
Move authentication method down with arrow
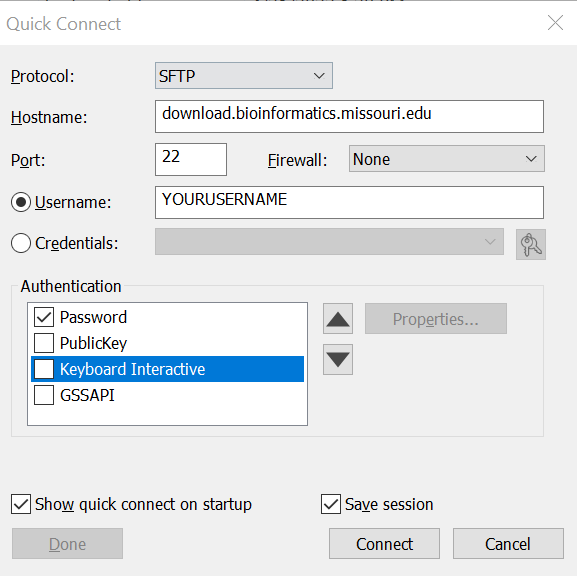tap(338, 360)
